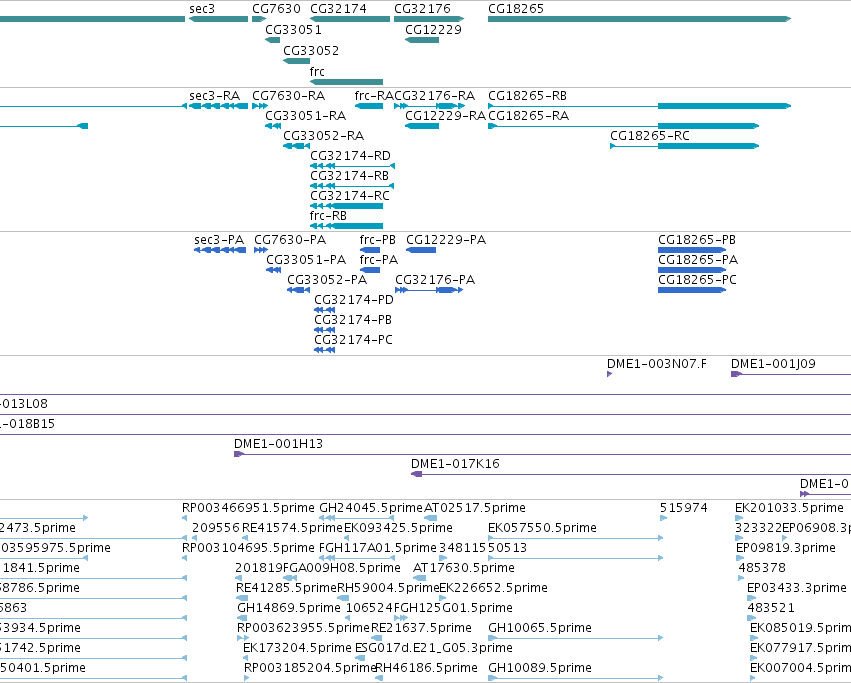Select the CG18265-PB protein label

coord(697,240)
